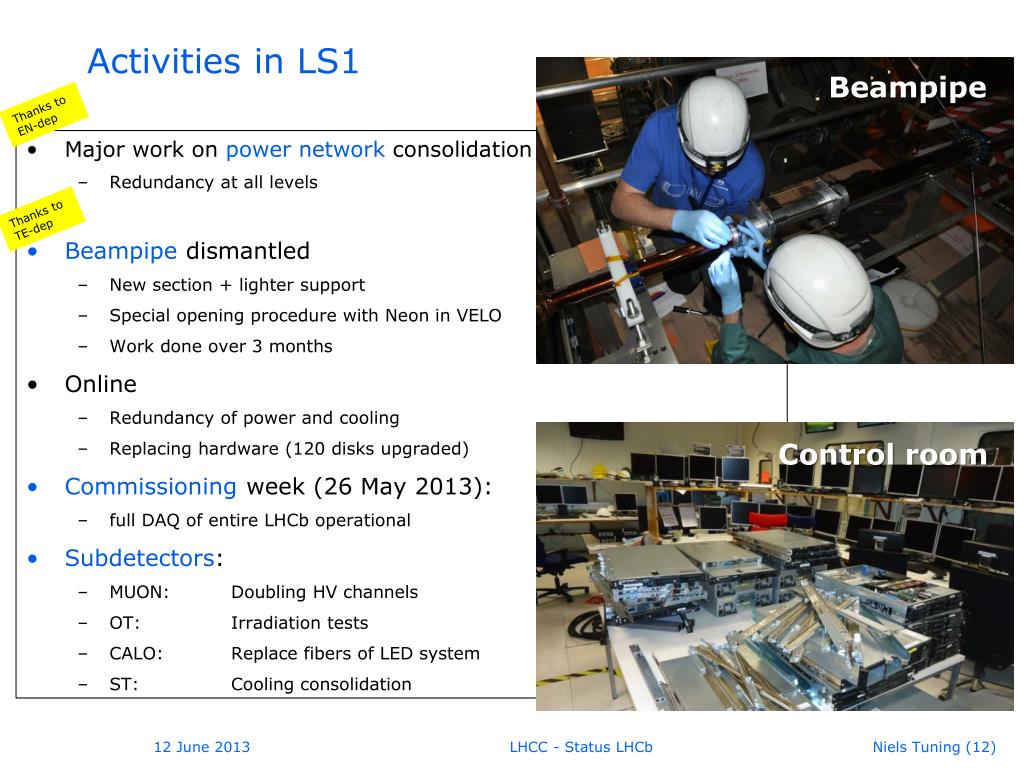1024x768 pixels.
Task: Select the 'Redundancy at all levels' line
Action: [214, 182]
